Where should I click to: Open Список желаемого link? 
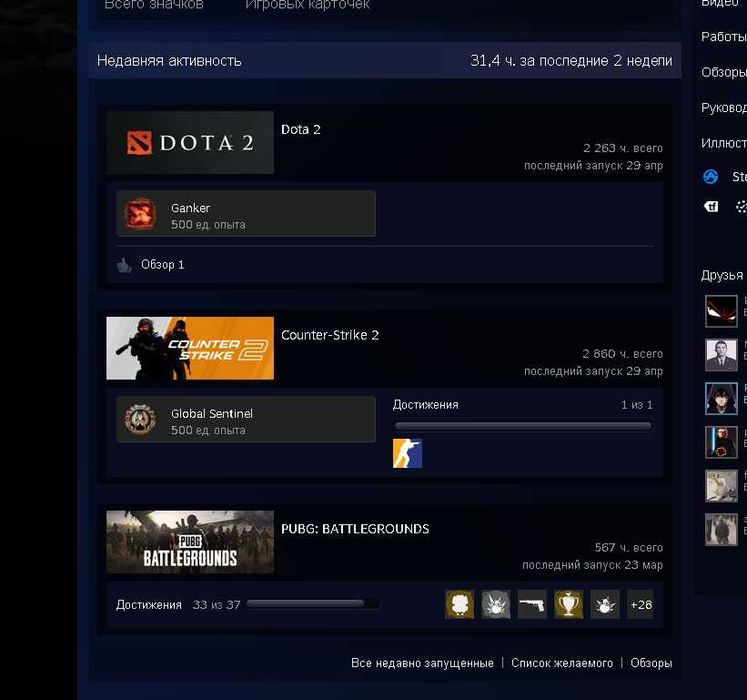[562, 663]
